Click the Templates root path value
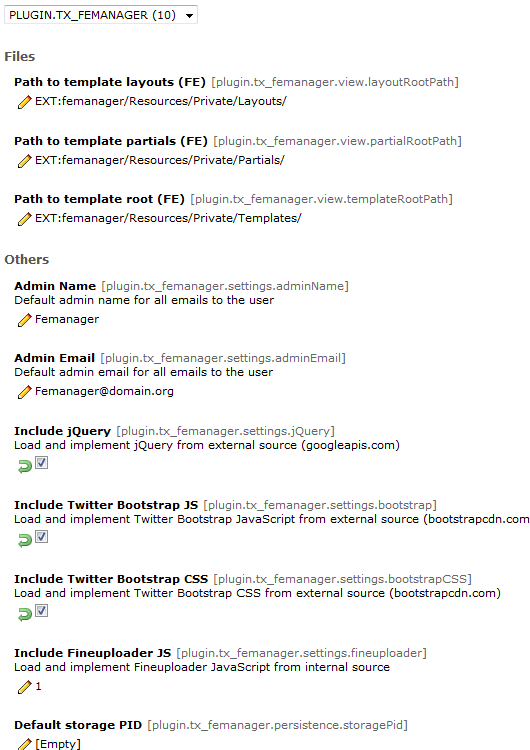The image size is (530, 750). pos(168,218)
